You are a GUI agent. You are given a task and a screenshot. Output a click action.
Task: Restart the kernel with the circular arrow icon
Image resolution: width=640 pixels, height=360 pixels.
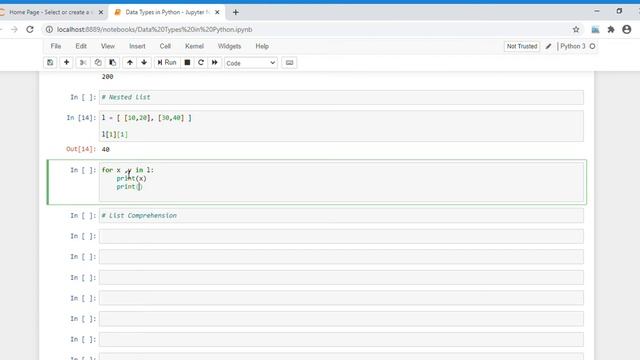(201, 63)
